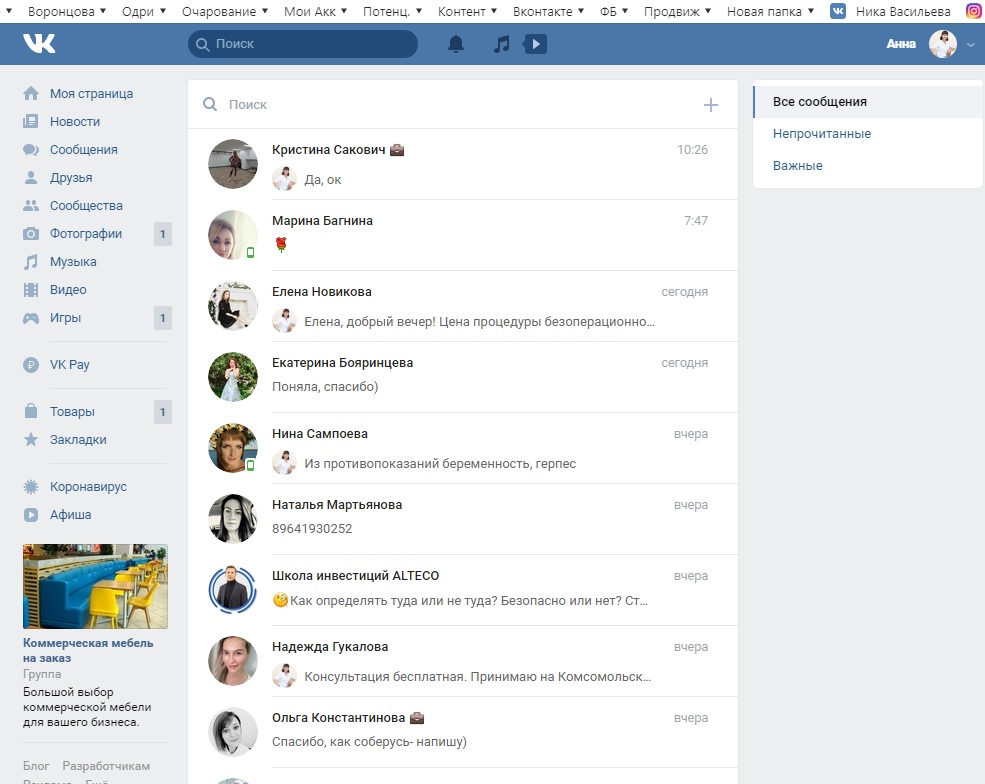
Task: Click Блог footer link
Action: [36, 766]
